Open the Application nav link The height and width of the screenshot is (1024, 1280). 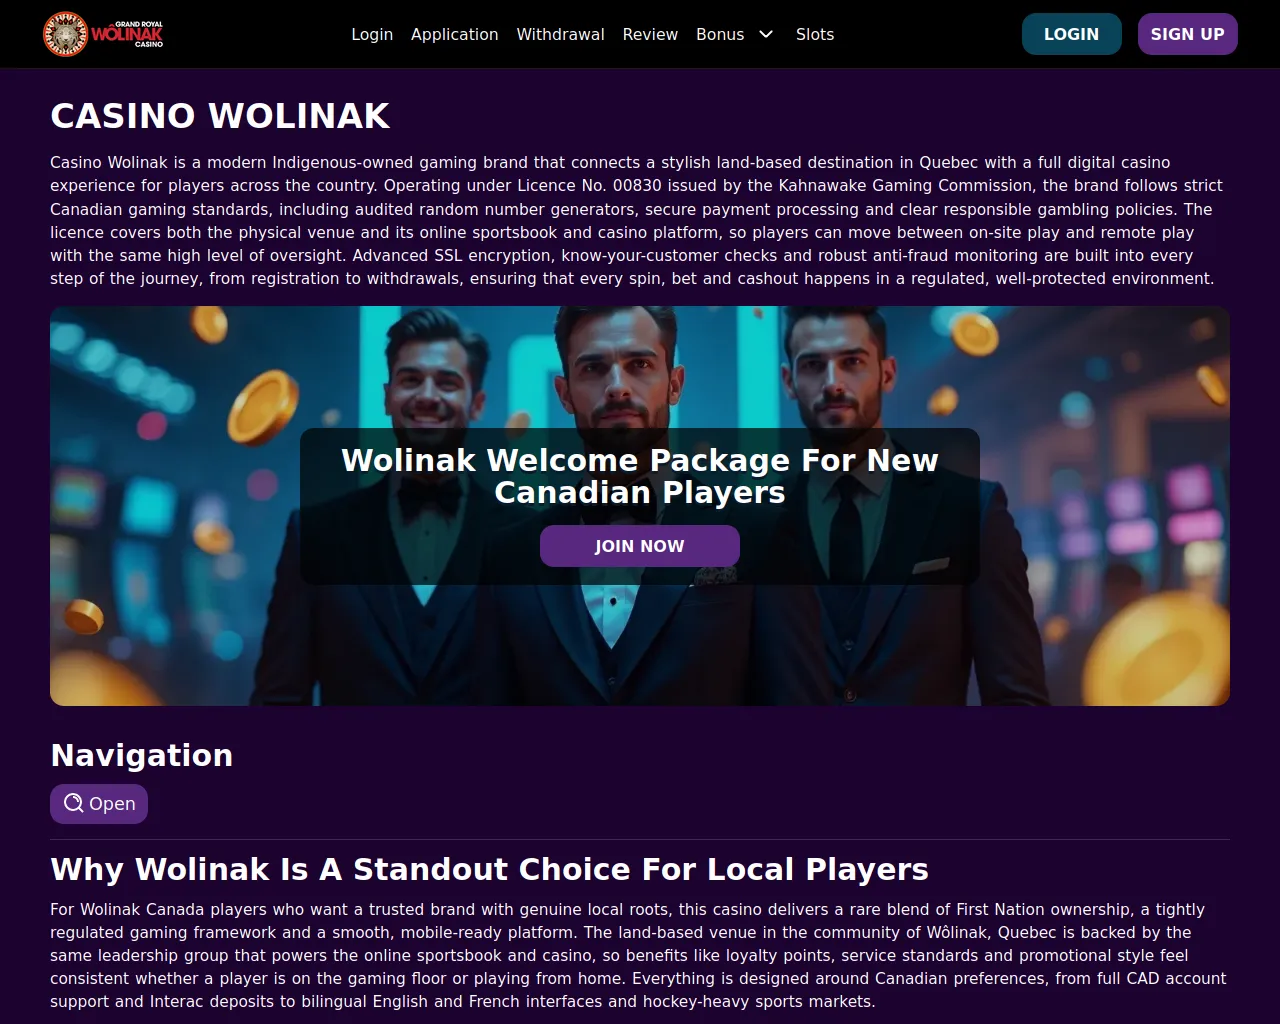(x=454, y=34)
